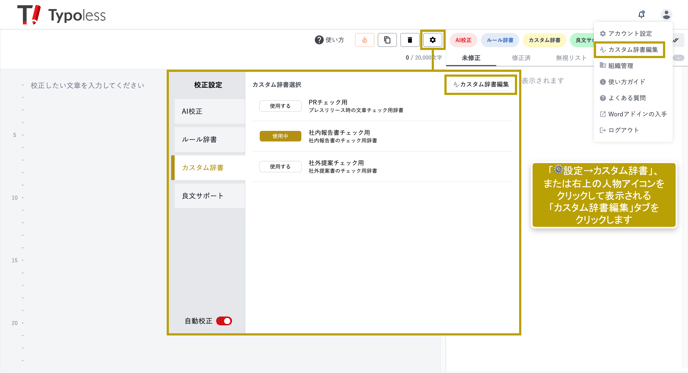Click the user profile avatar icon
Viewport: 688px width, 373px height.
pos(666,14)
